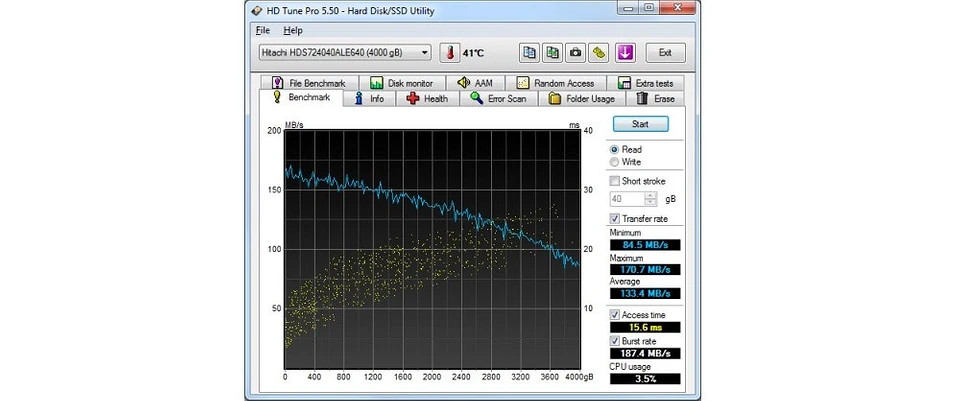Select the Write radio button

(615, 162)
